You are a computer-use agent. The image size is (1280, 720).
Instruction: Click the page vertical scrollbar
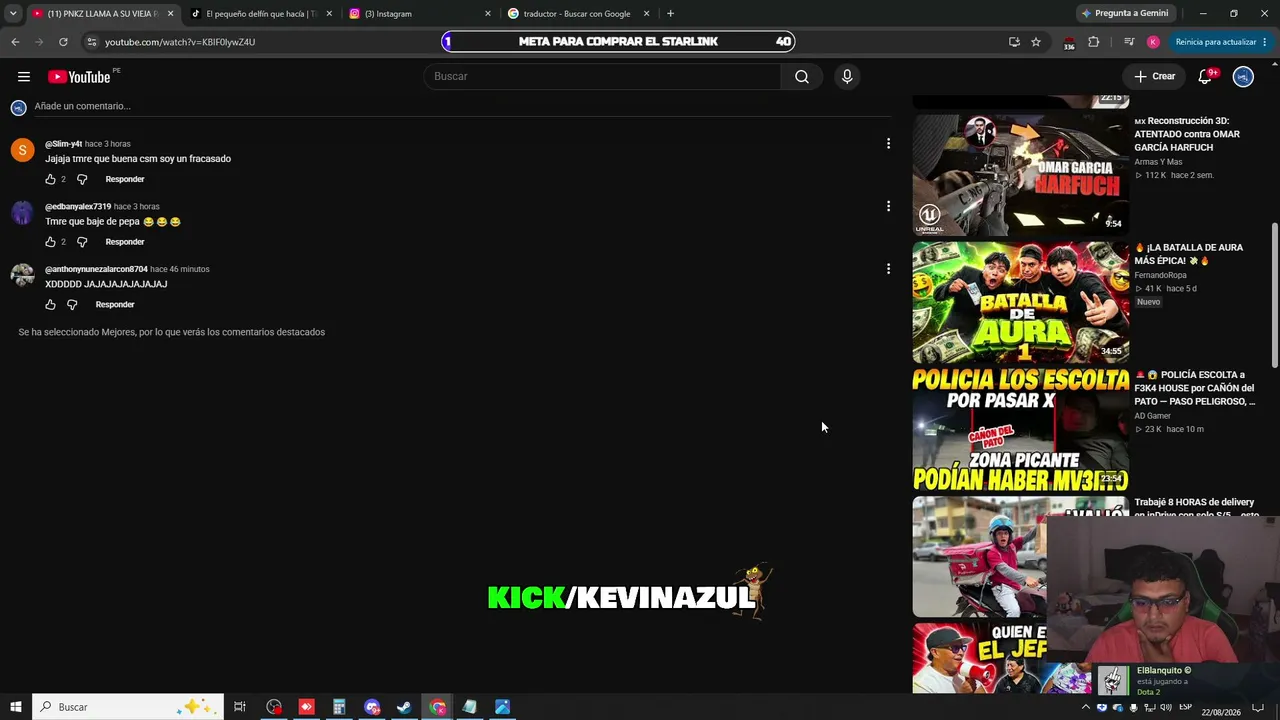click(1274, 295)
